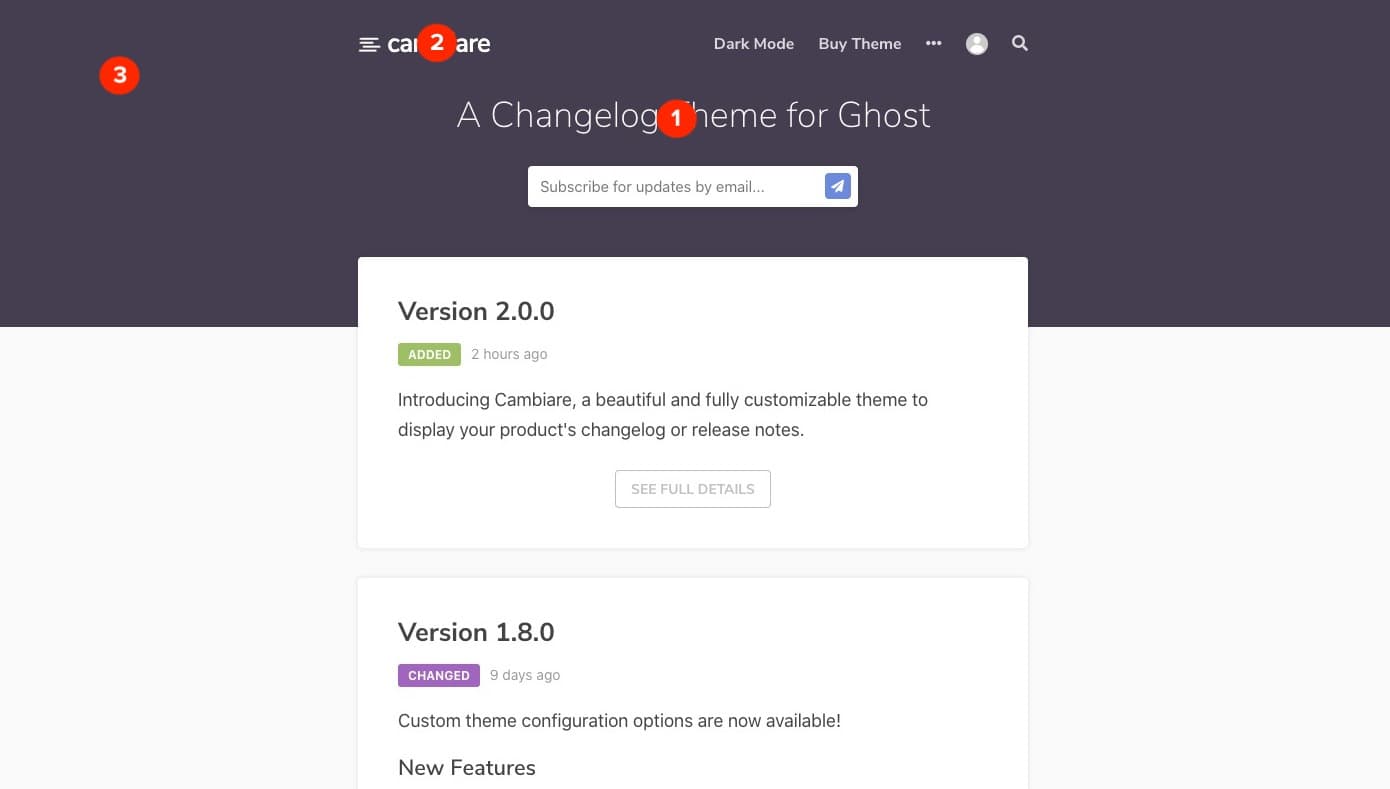Click See Full Details button
The image size is (1390, 789).
[693, 489]
